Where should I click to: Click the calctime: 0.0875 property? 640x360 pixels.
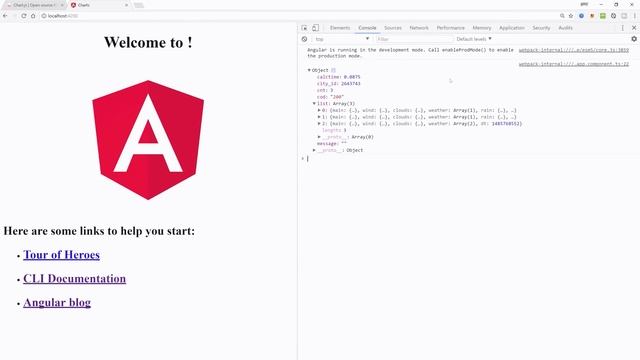point(338,77)
